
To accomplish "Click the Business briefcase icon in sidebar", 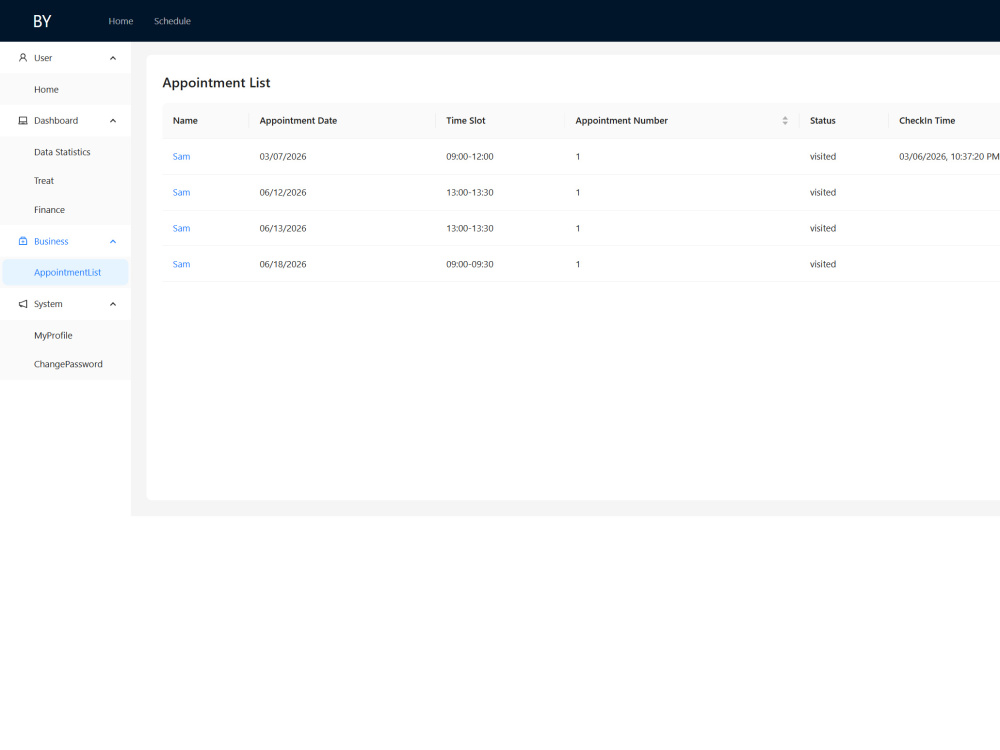I will coord(23,241).
